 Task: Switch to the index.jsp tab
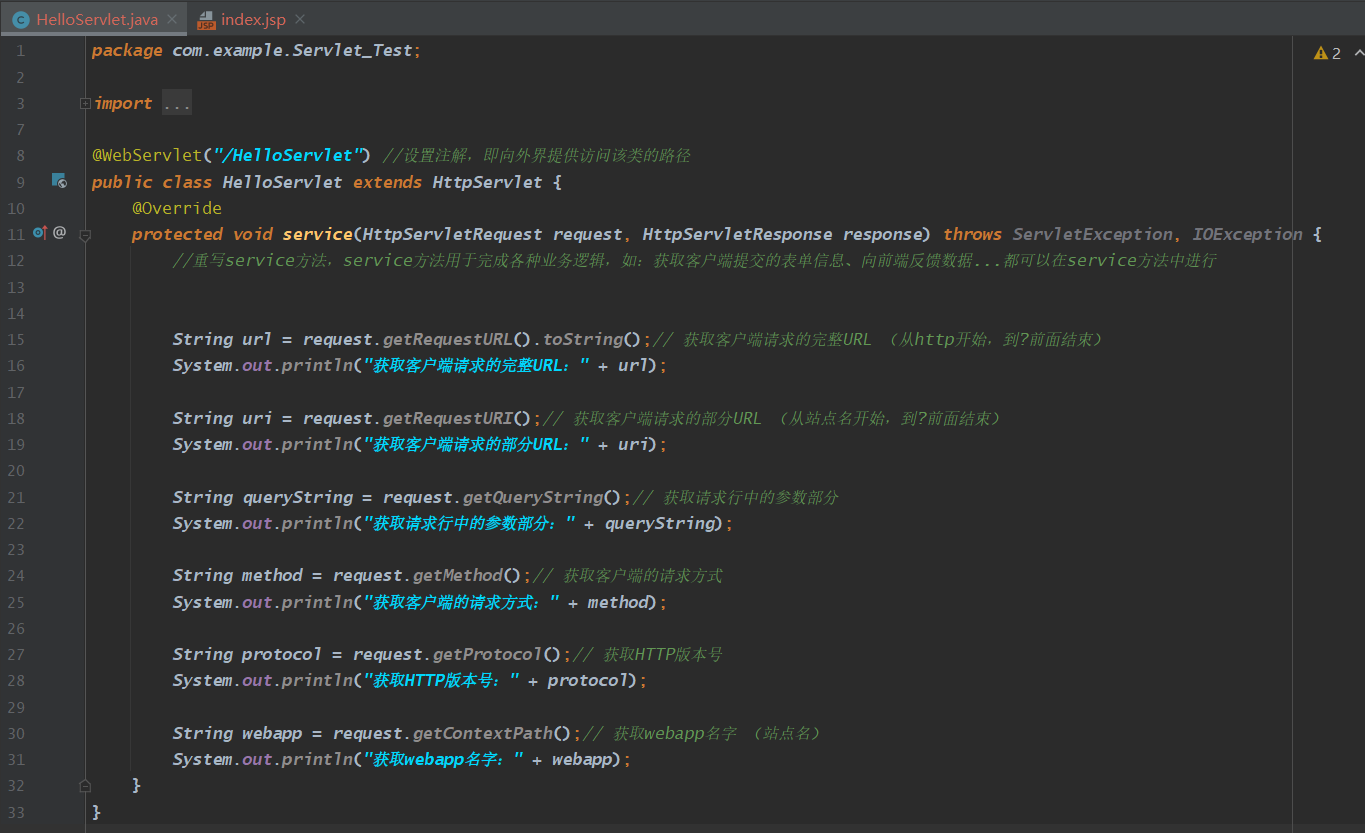(x=252, y=19)
